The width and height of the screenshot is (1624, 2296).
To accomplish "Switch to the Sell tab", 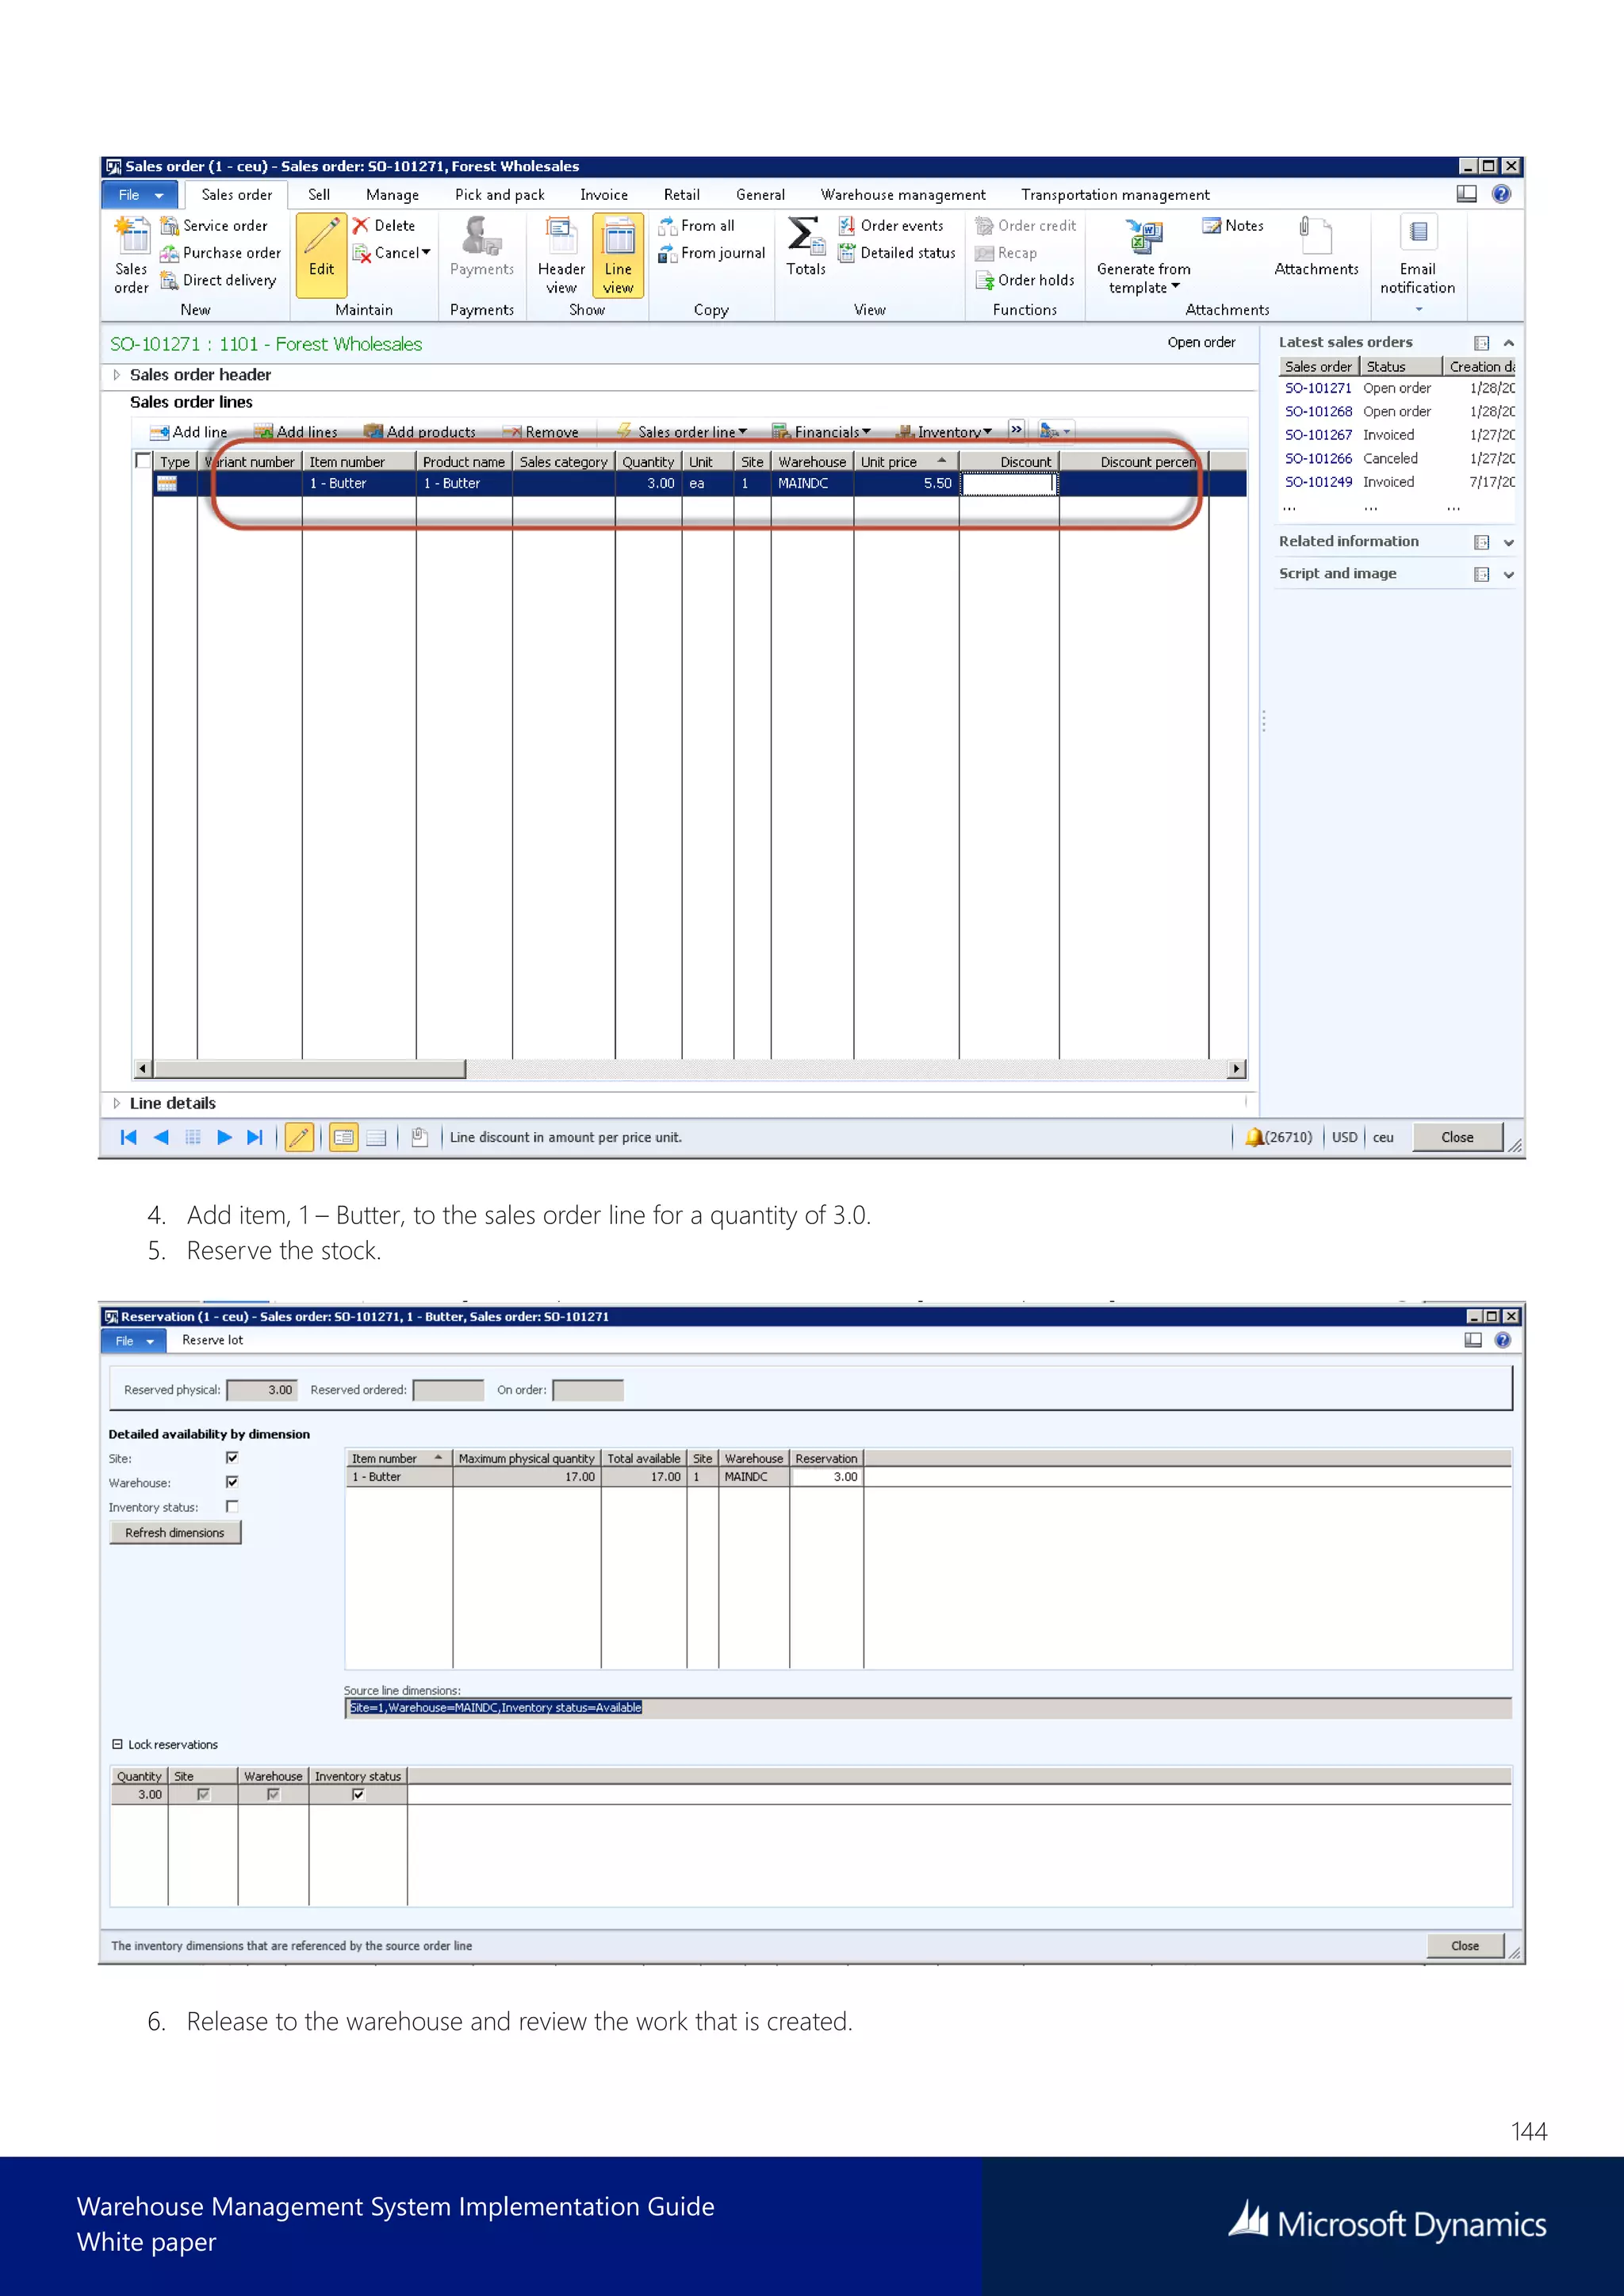I will tap(319, 194).
